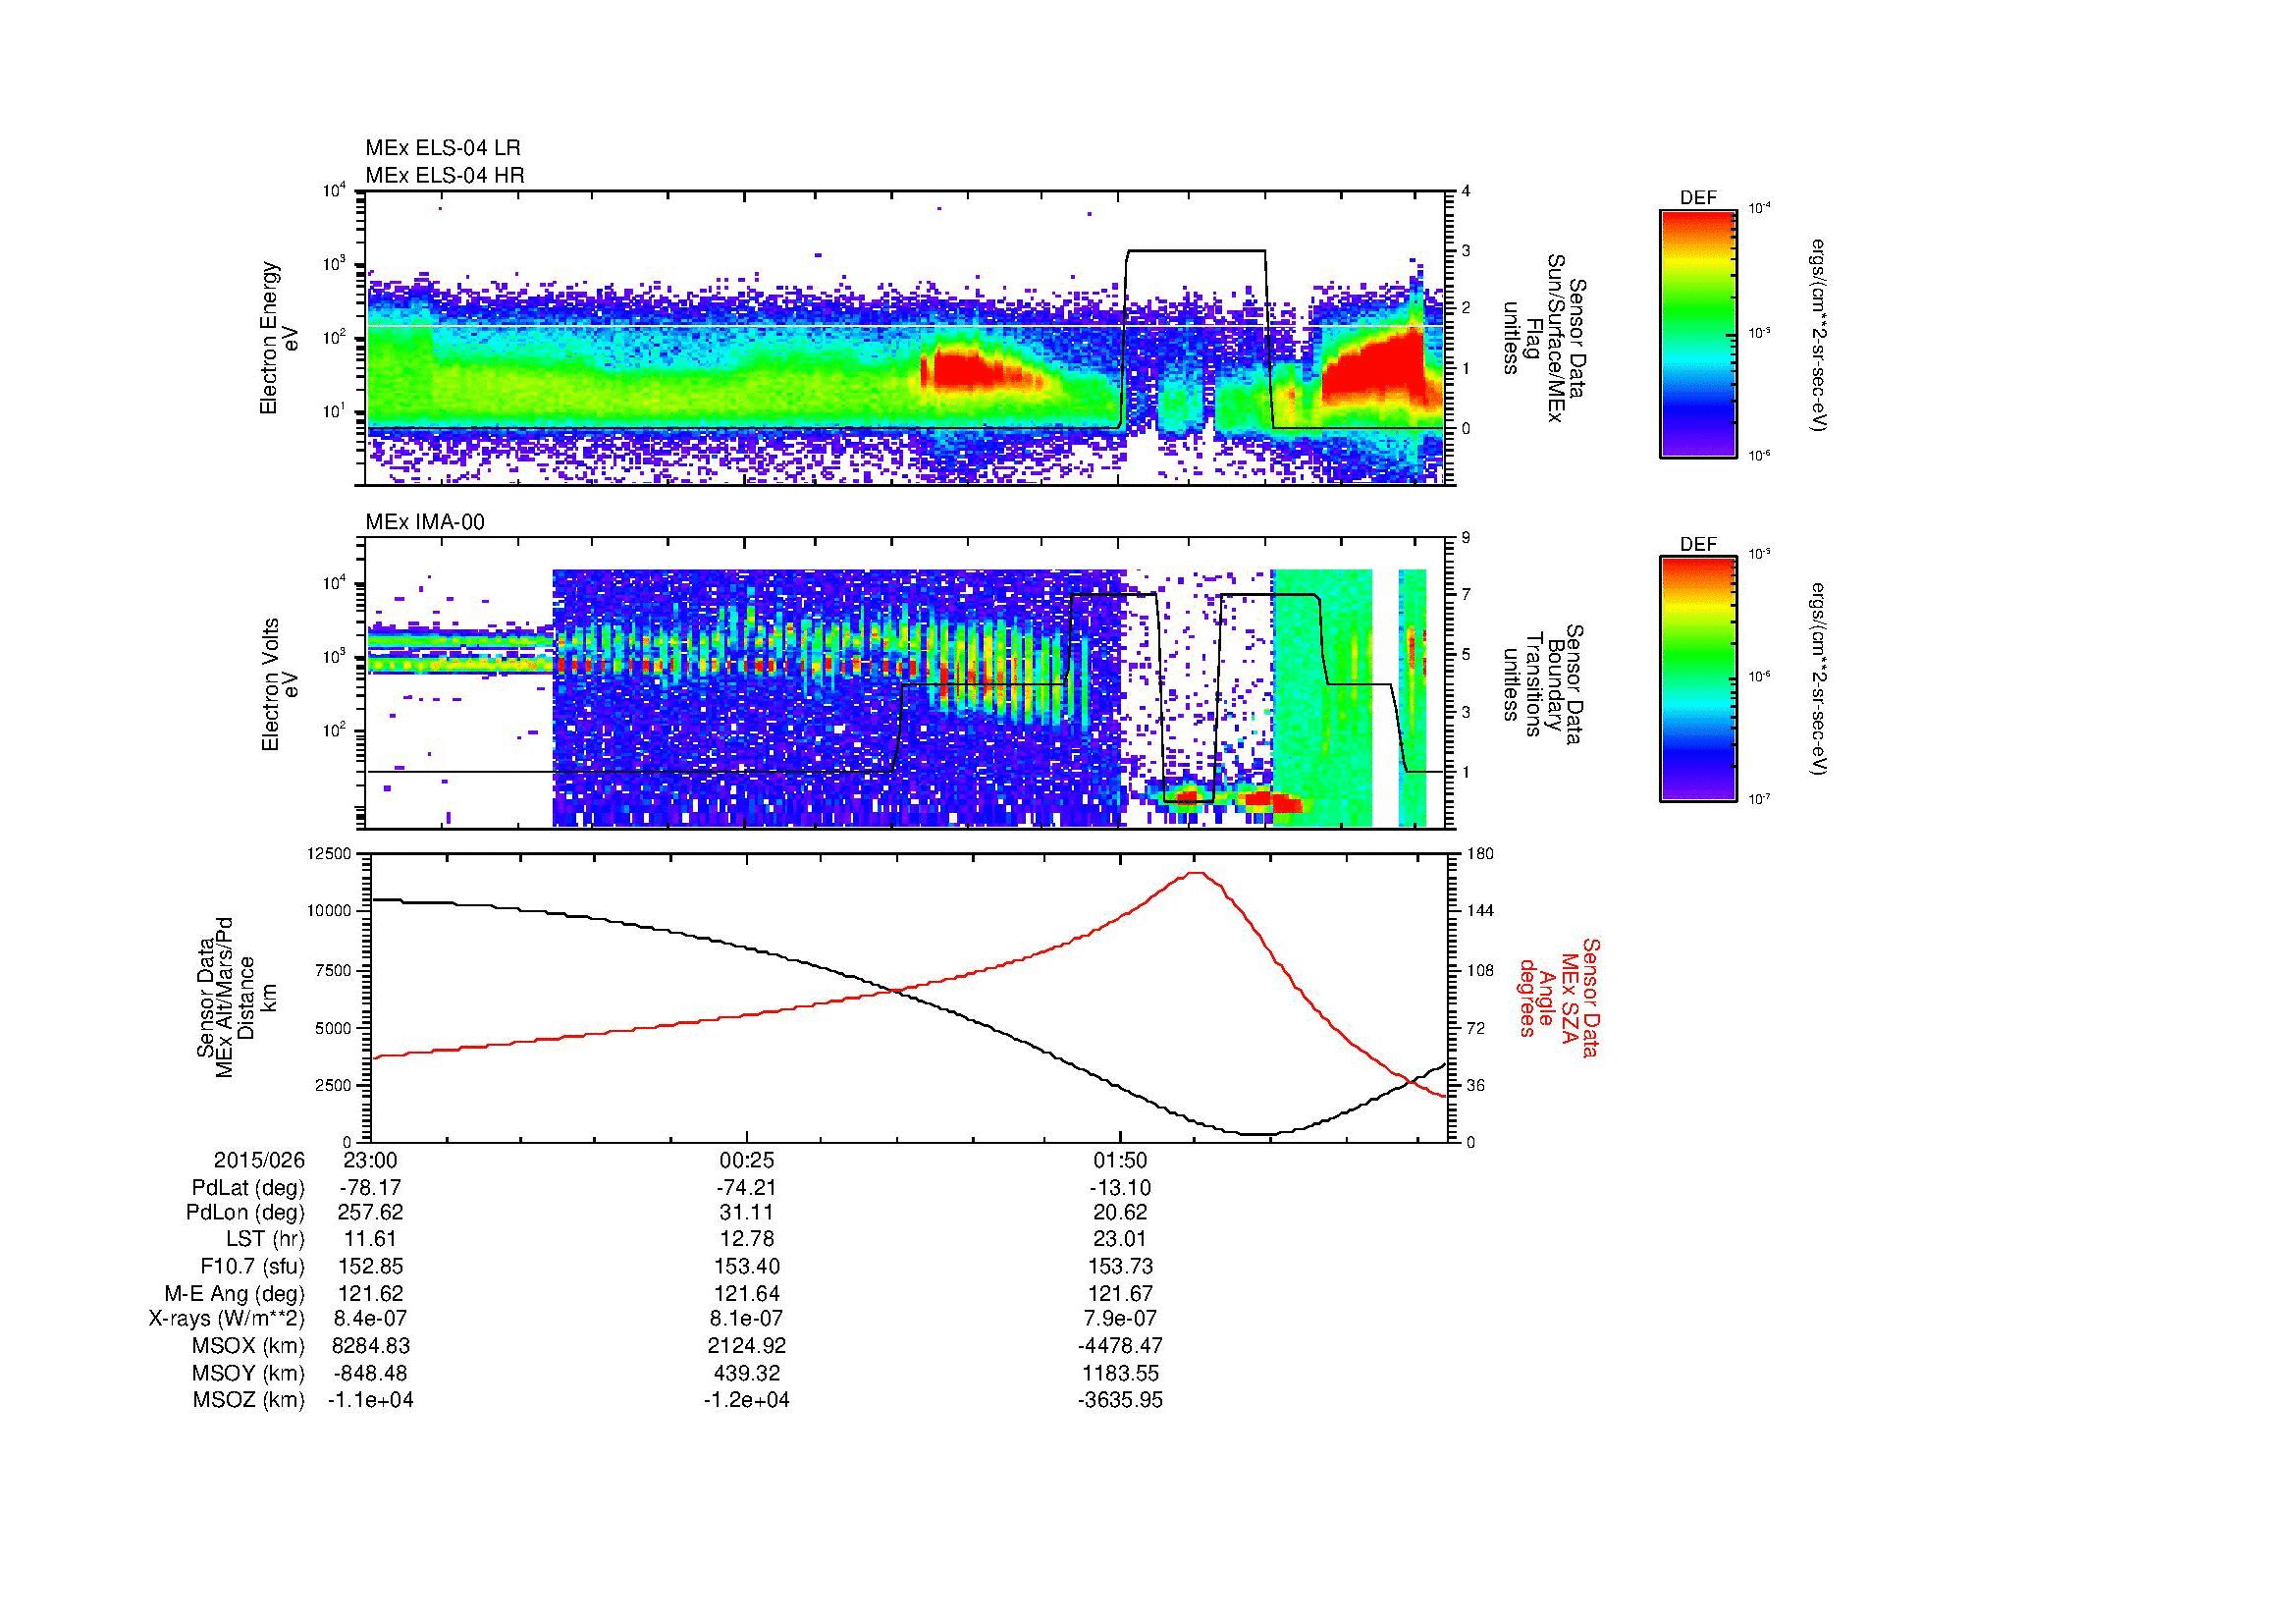
Task: Click the time tick label '00:25'
Action: tap(746, 1160)
